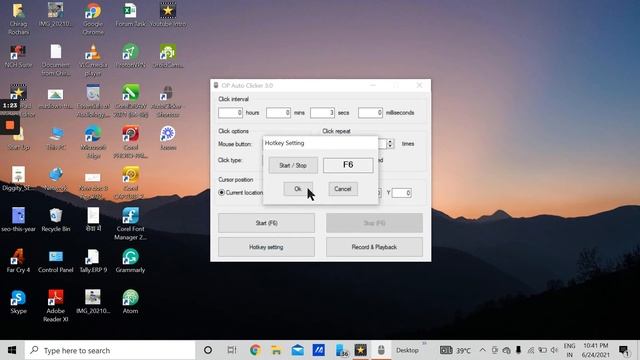Open Record & Playback in OP Auto Clicker
The image size is (640, 360).
tap(374, 247)
